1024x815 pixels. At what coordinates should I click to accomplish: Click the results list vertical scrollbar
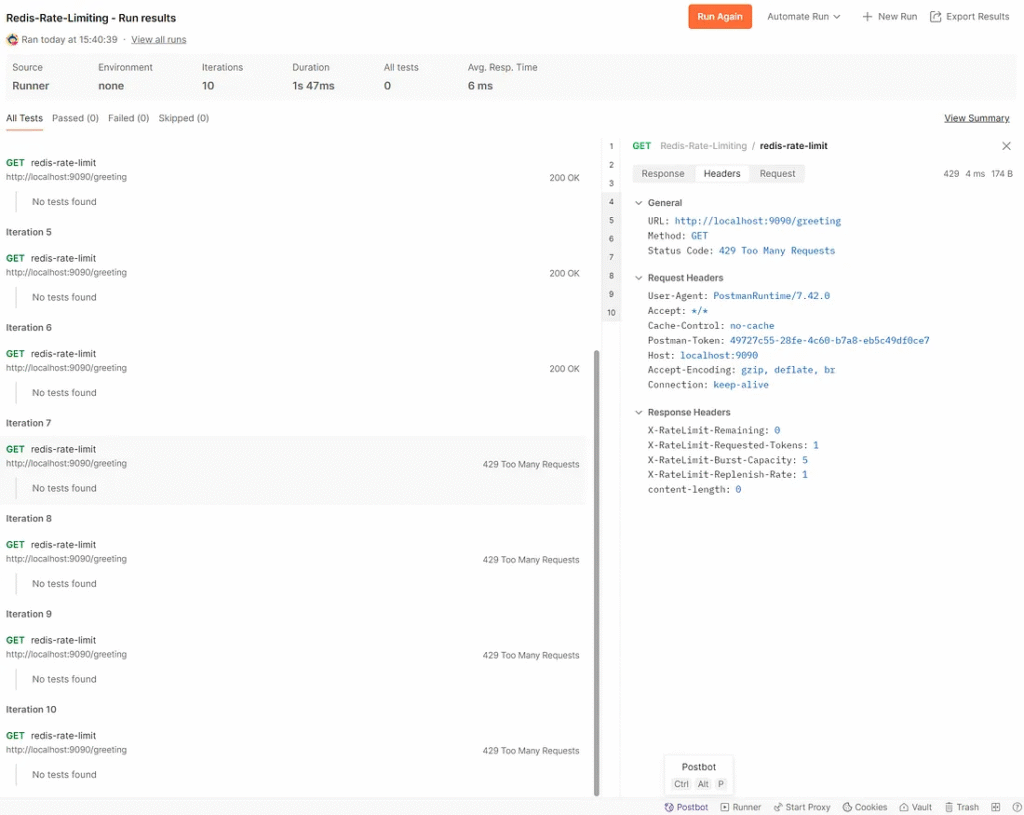pos(596,573)
